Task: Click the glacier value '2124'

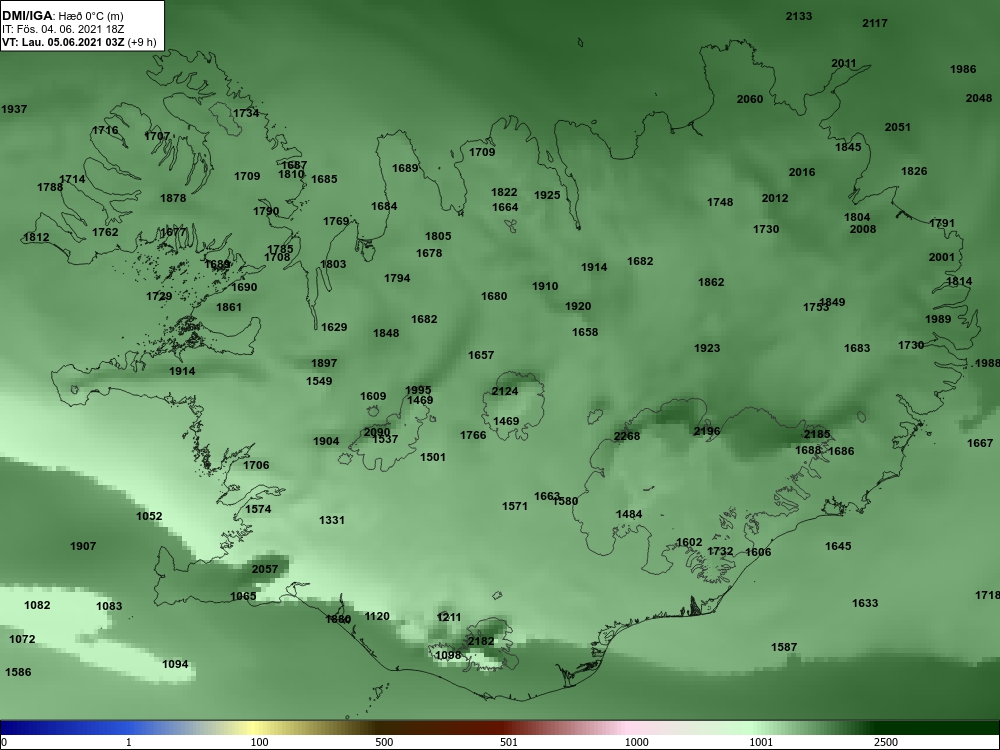Action: tap(504, 391)
